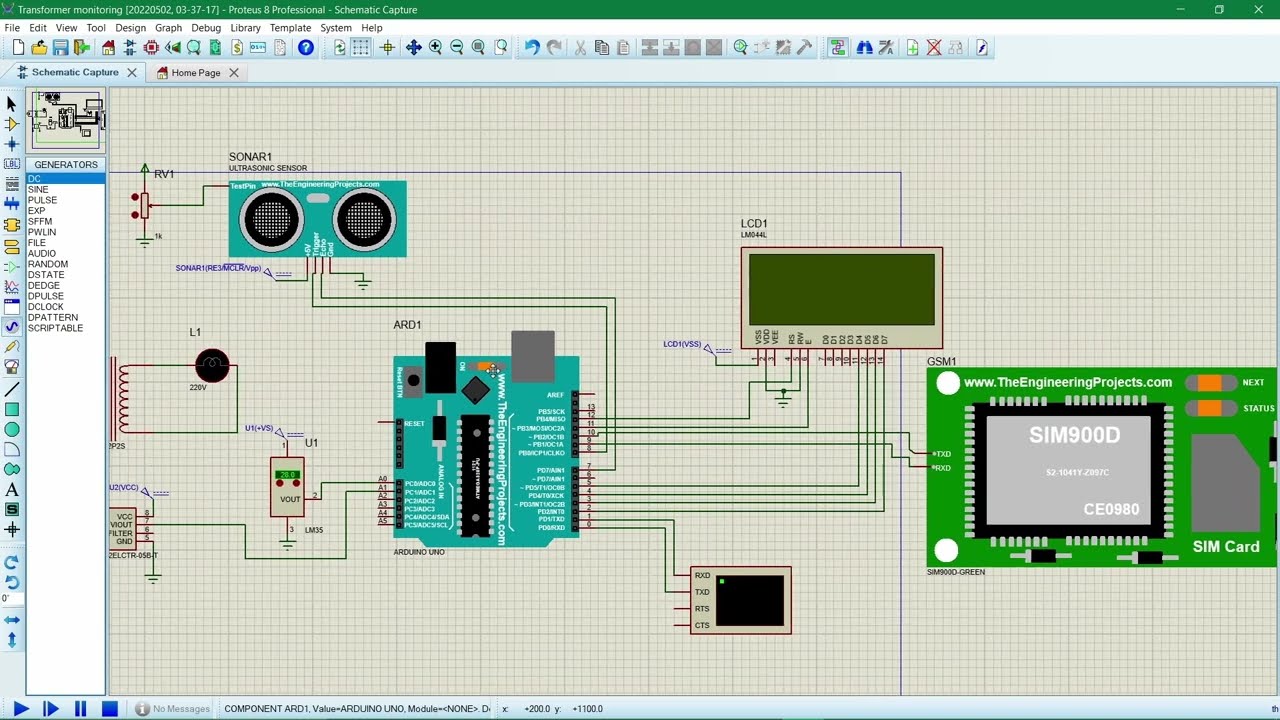The image size is (1280, 720).
Task: Open the Graph menu
Action: [x=168, y=28]
